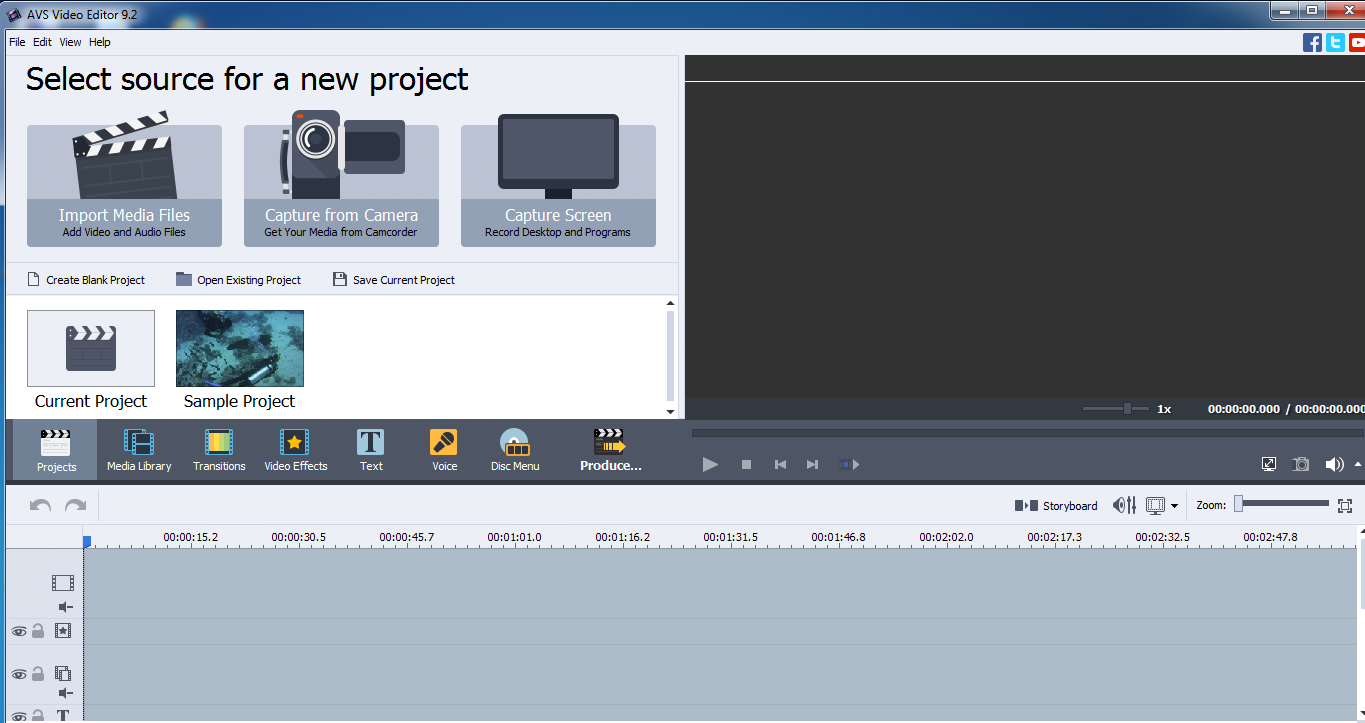This screenshot has height=723, width=1365.
Task: Open preview in full screen
Action: pyautogui.click(x=1269, y=464)
